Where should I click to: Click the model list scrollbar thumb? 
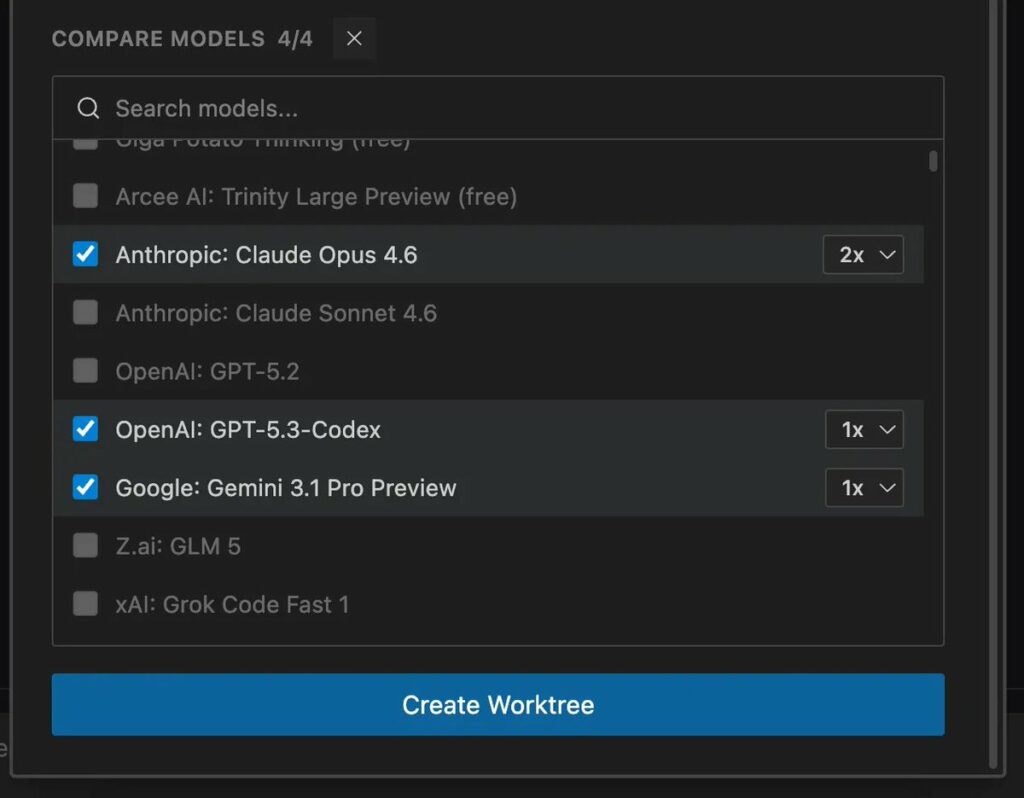933,161
